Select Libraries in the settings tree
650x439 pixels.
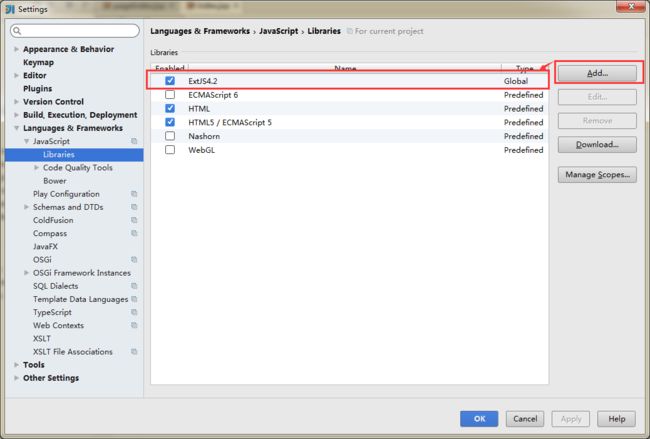59,154
